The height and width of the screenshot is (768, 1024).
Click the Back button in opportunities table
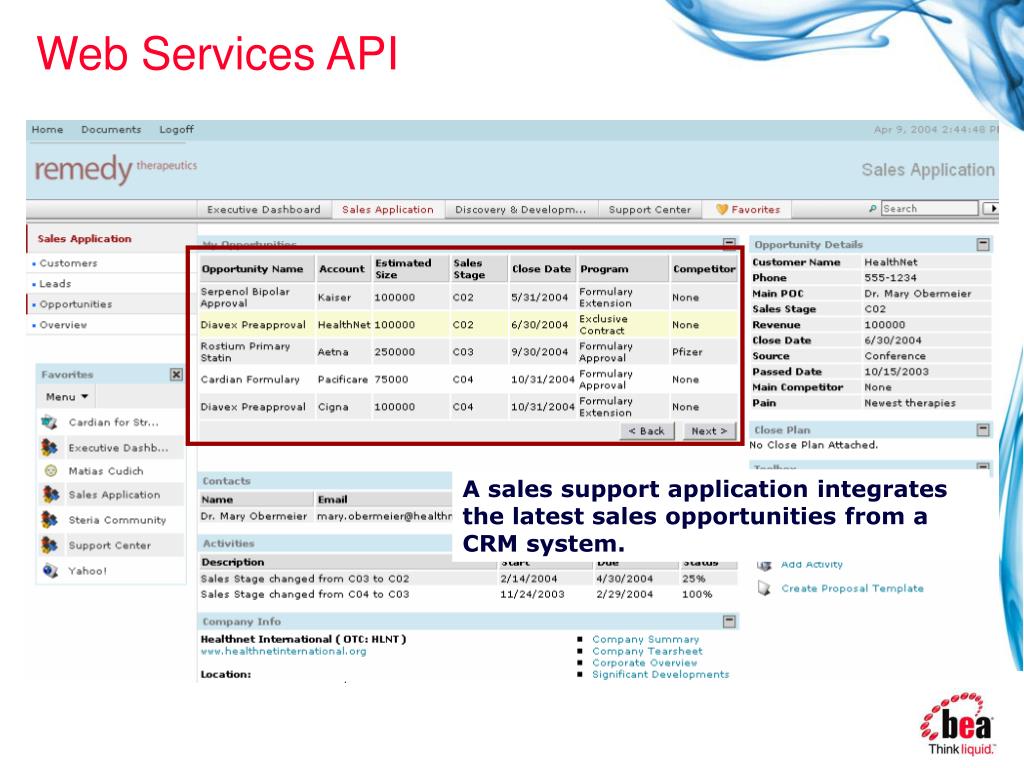click(647, 431)
